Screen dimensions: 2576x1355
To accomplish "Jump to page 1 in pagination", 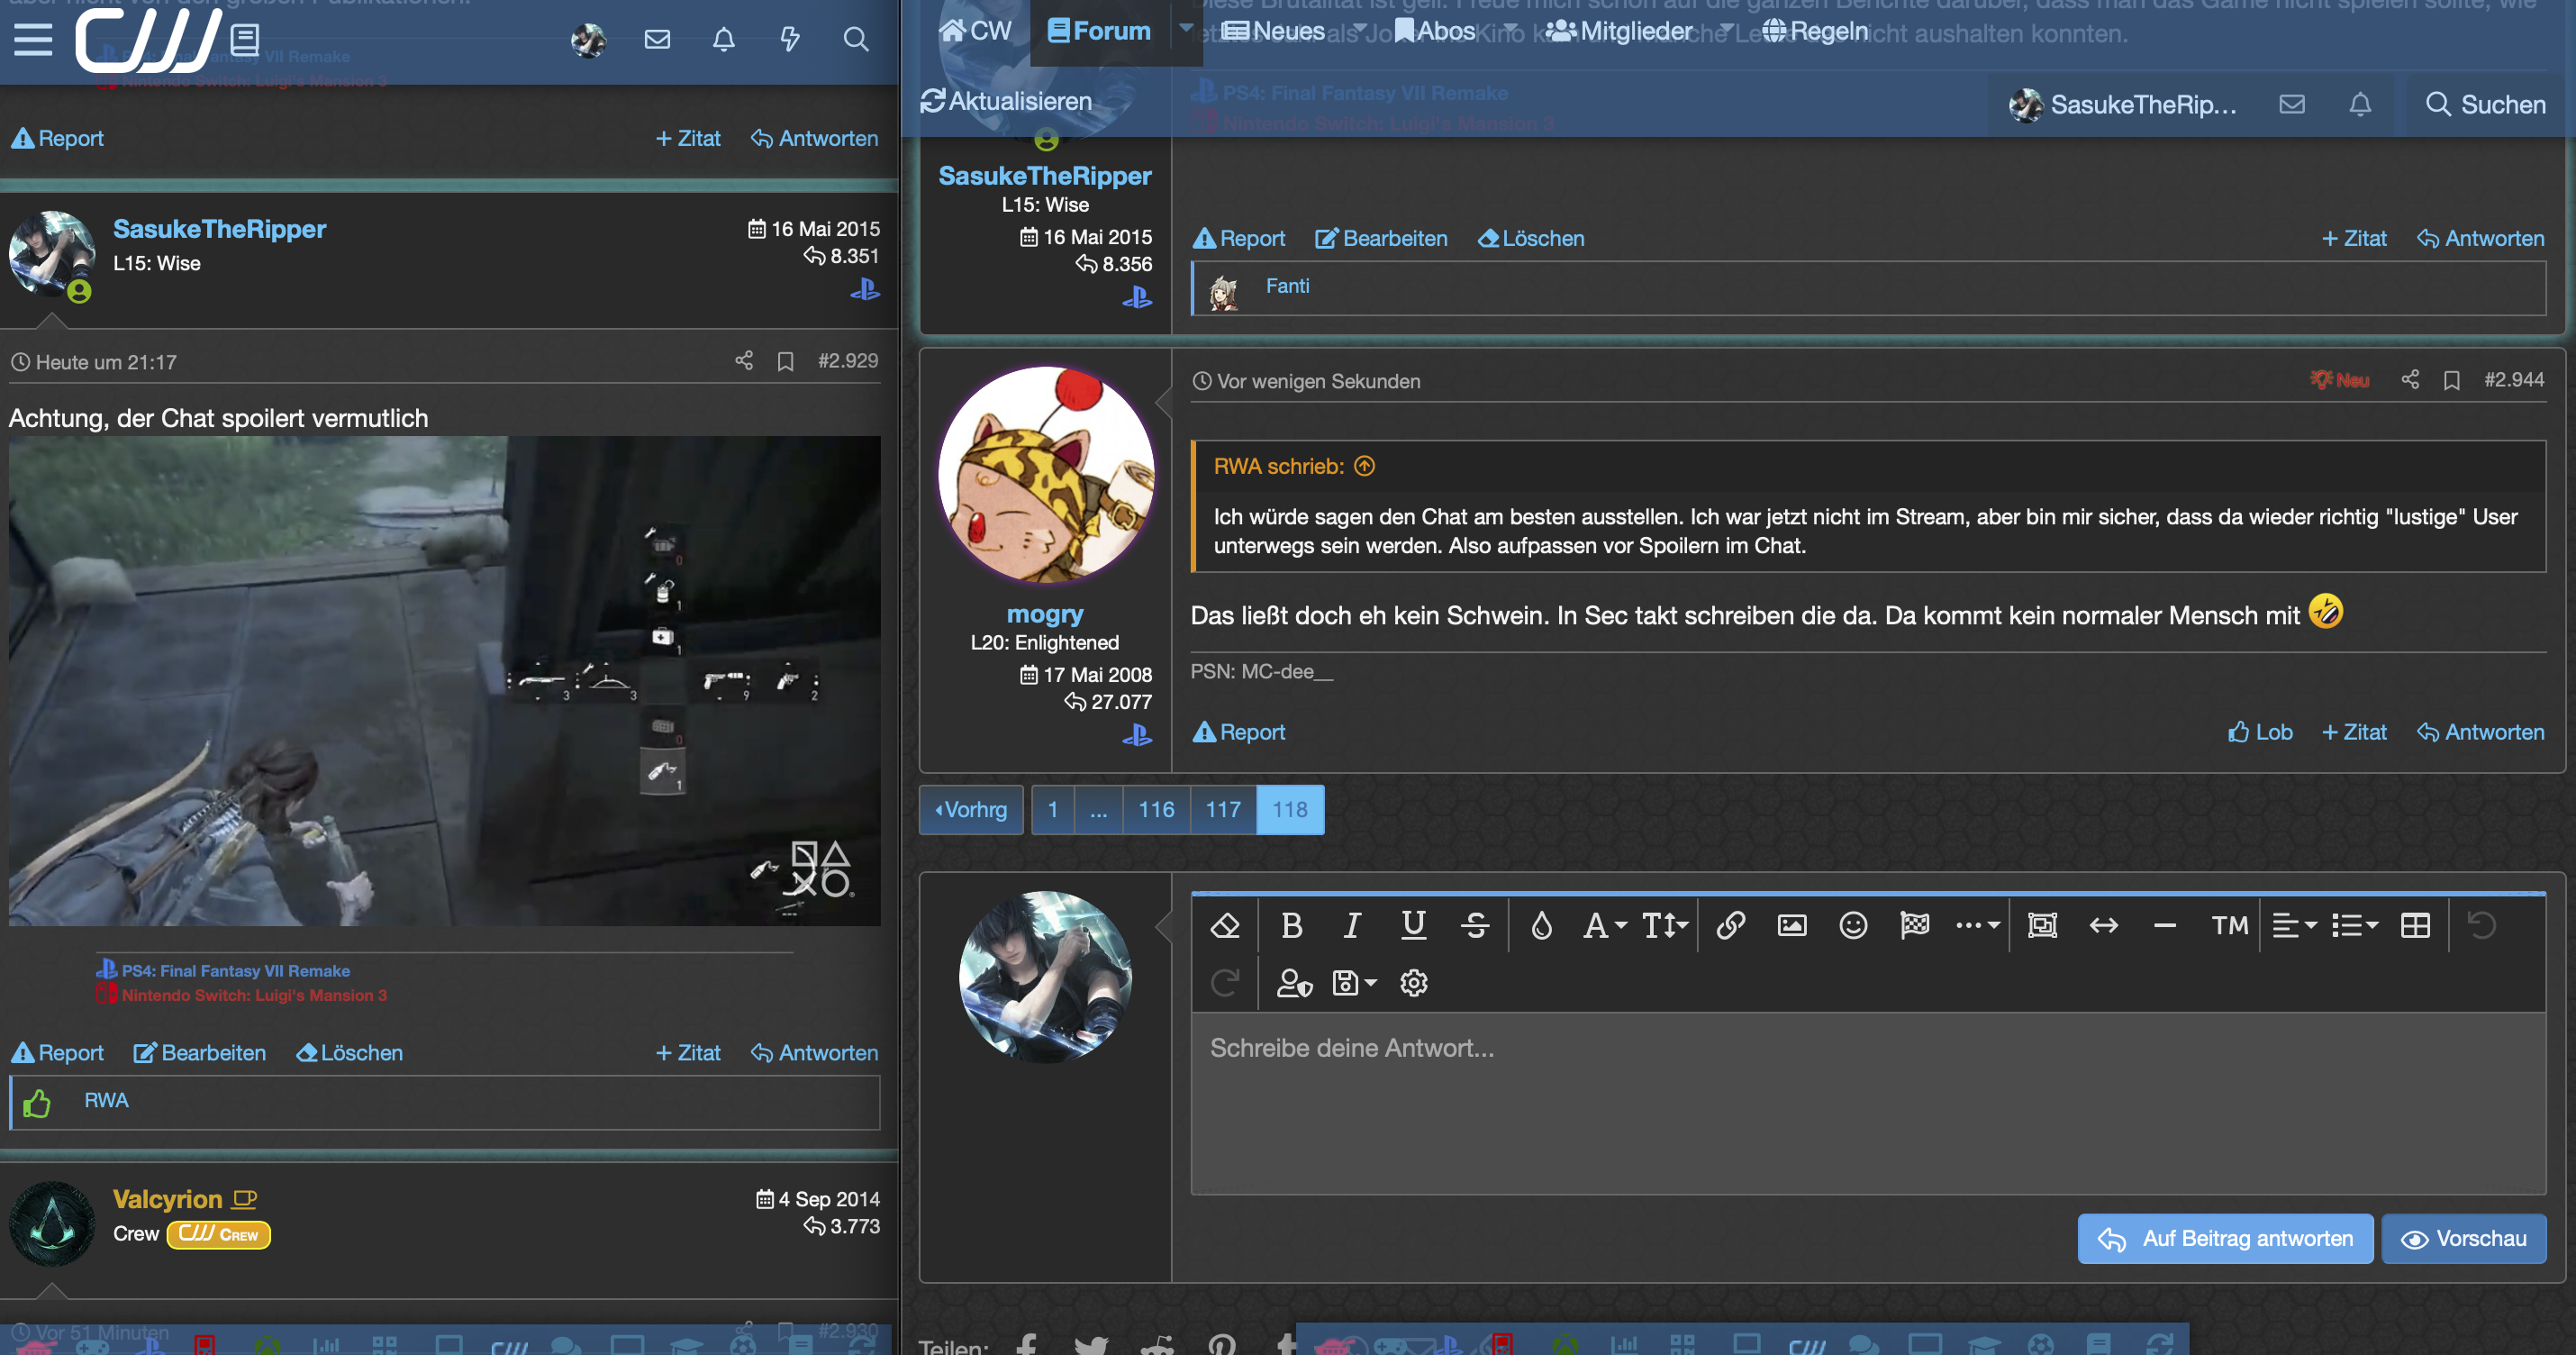I will tap(1052, 809).
